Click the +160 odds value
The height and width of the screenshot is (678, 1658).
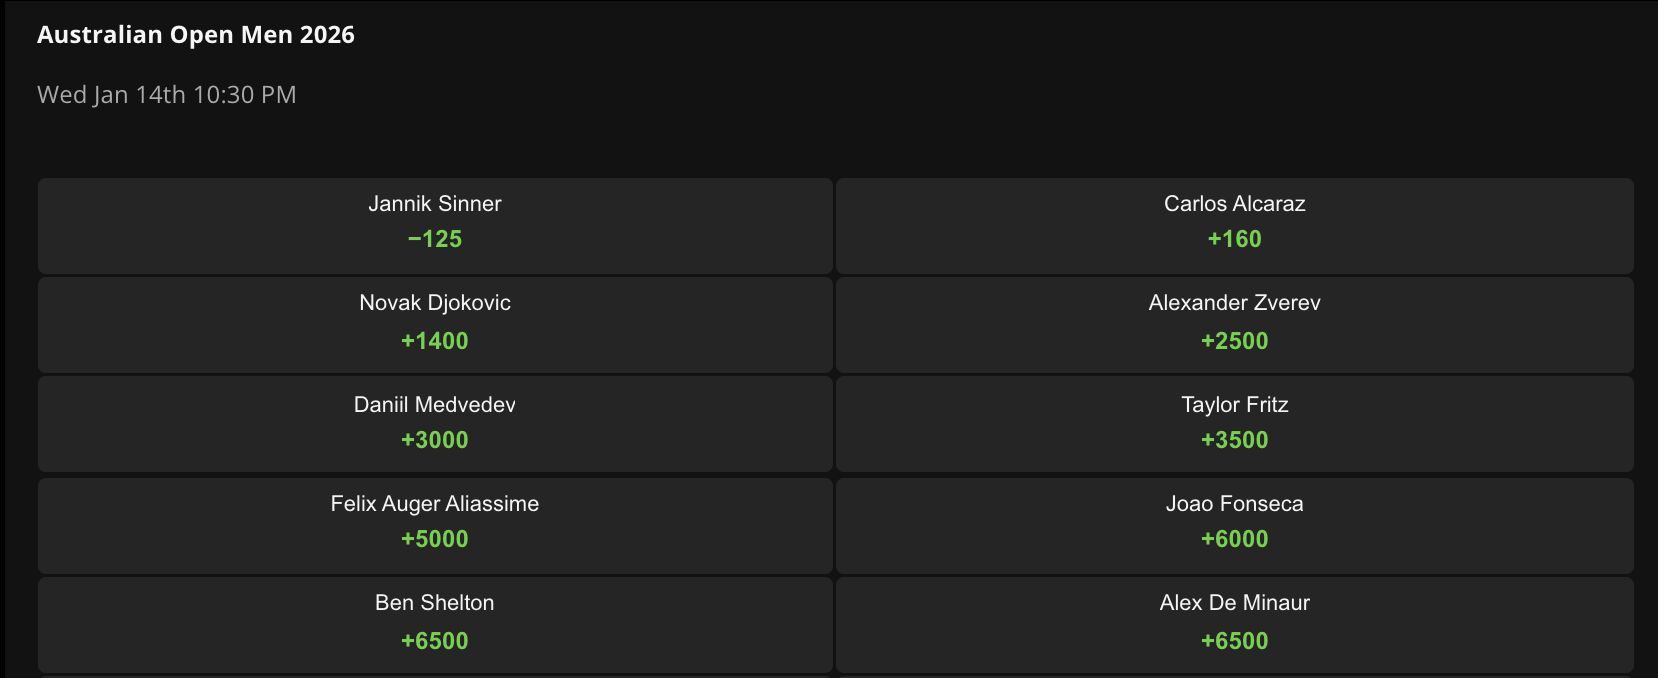pos(1234,239)
